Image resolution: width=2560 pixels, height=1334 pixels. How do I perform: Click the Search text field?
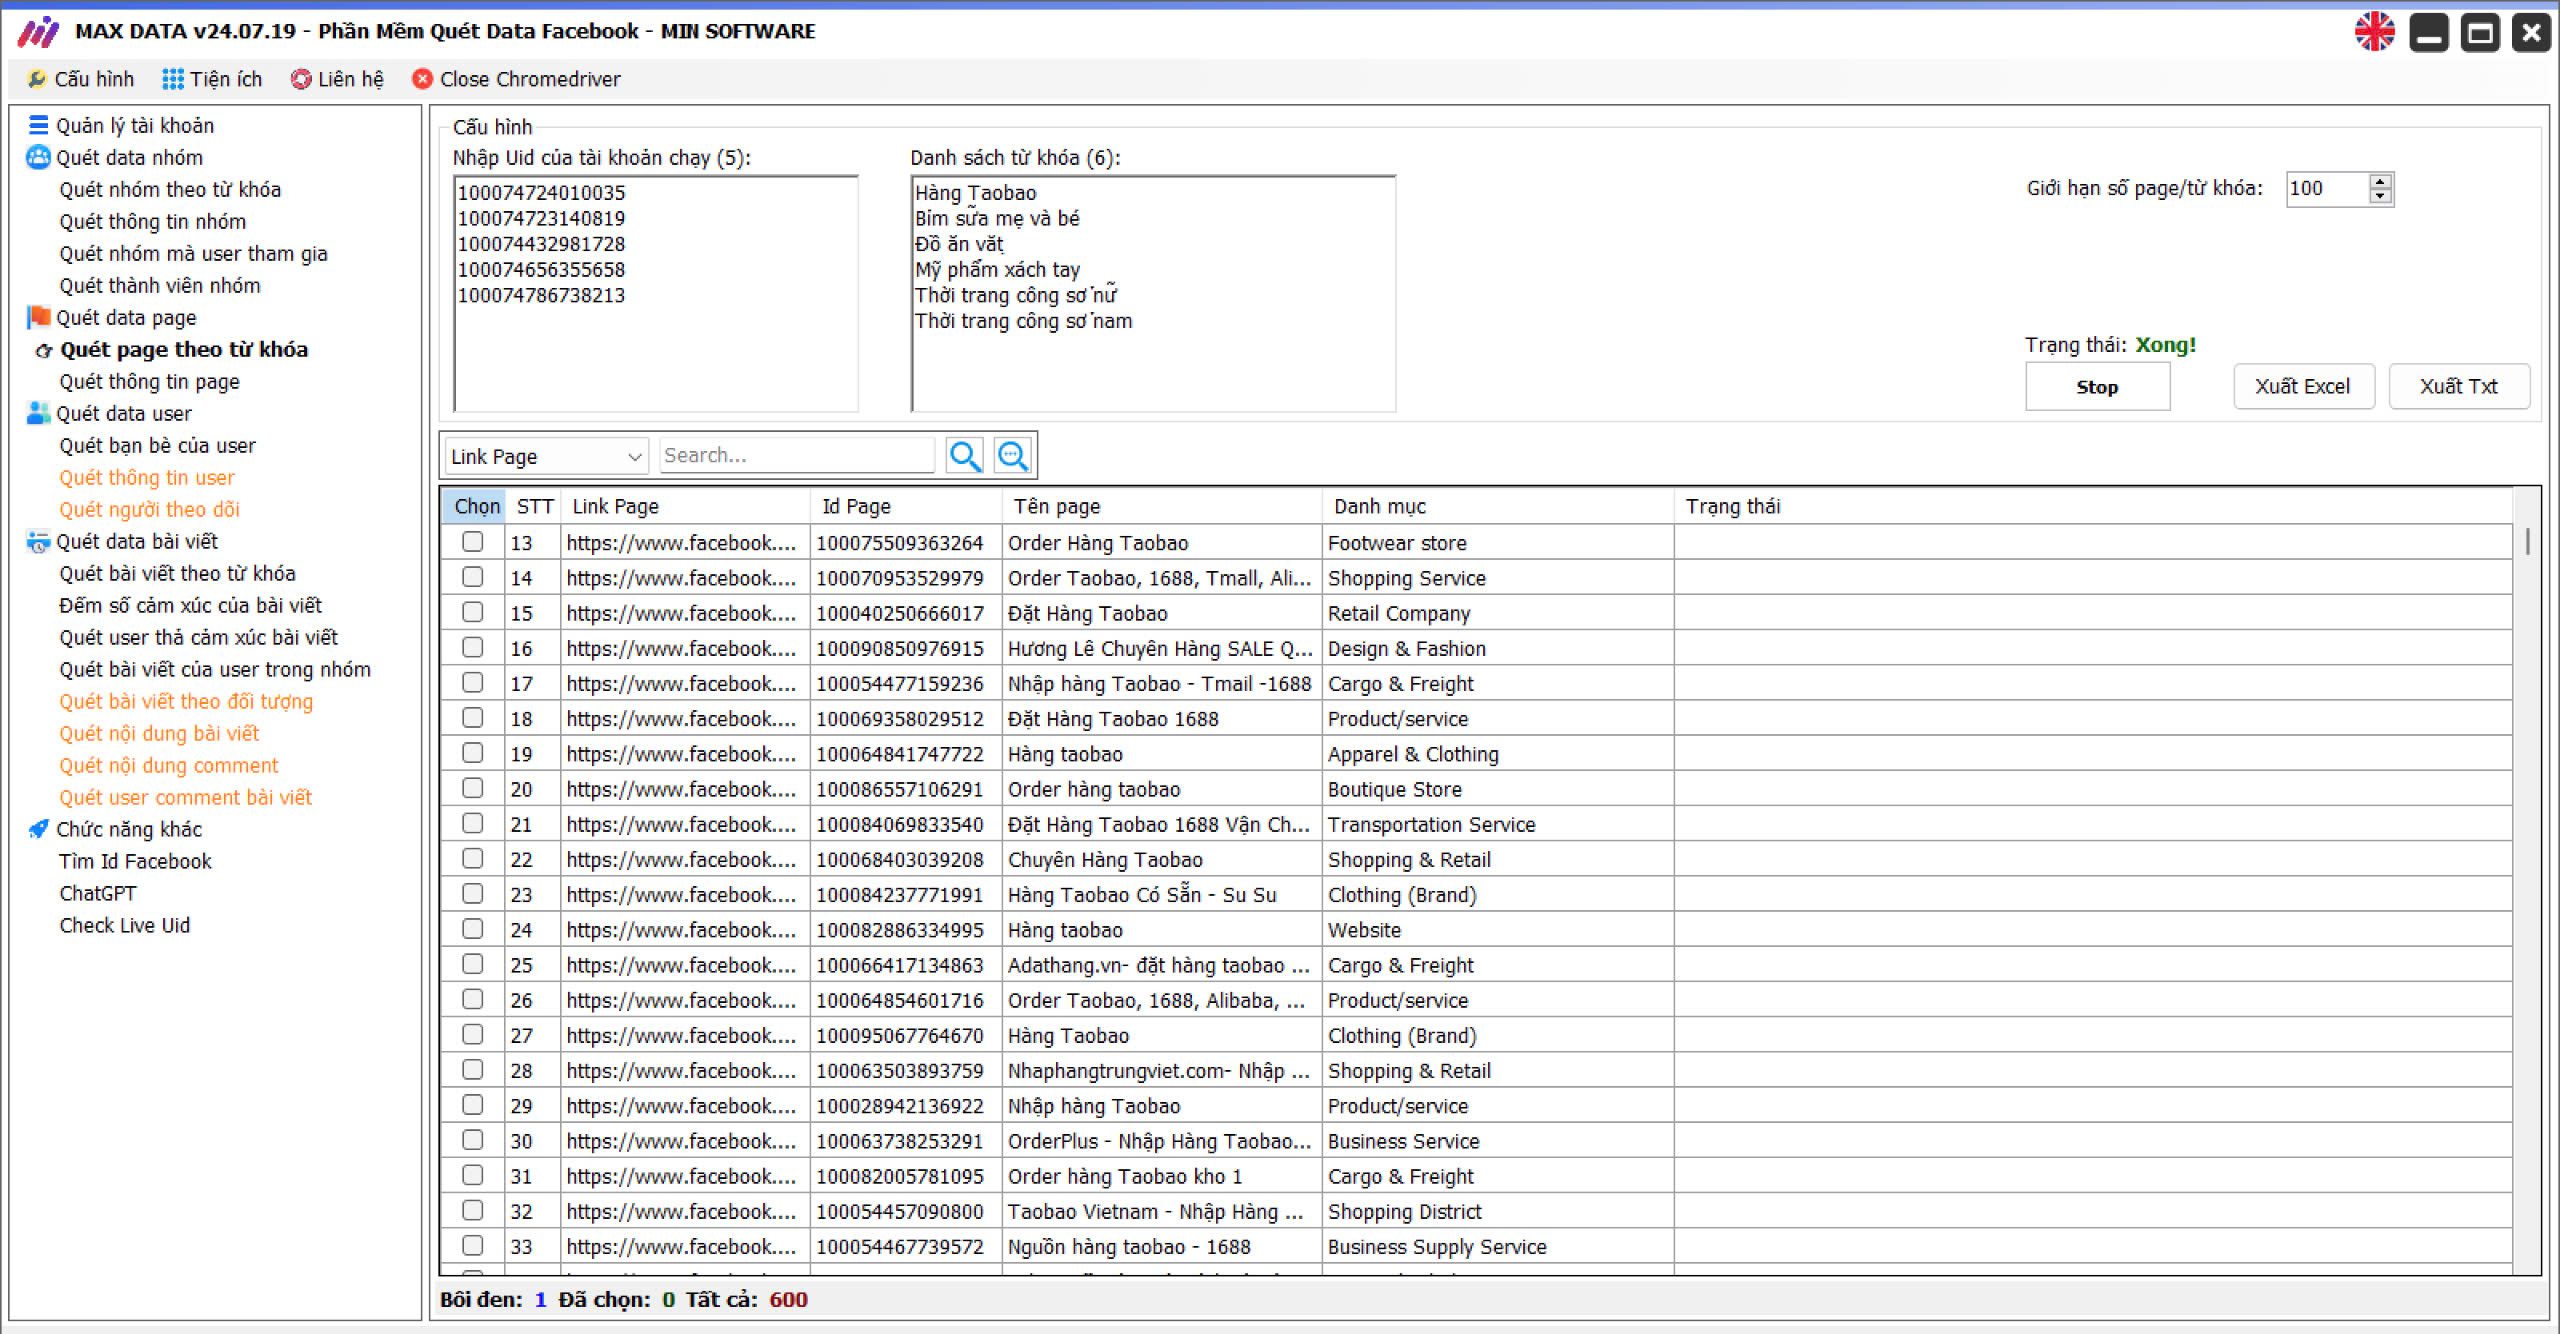[796, 456]
